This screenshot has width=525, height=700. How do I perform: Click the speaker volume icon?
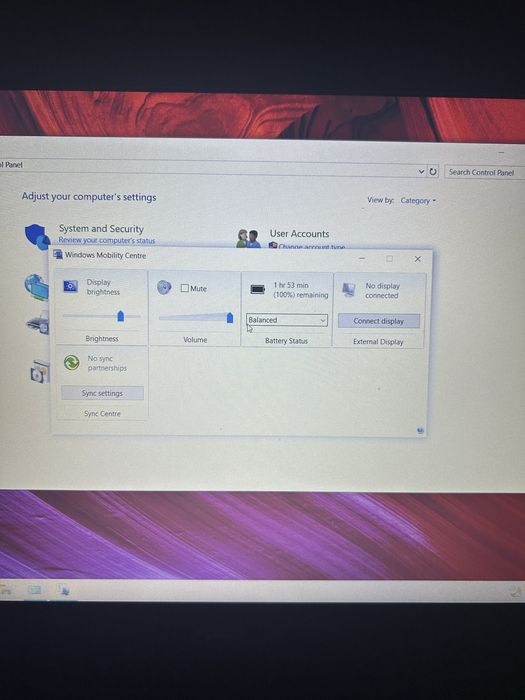click(x=164, y=288)
